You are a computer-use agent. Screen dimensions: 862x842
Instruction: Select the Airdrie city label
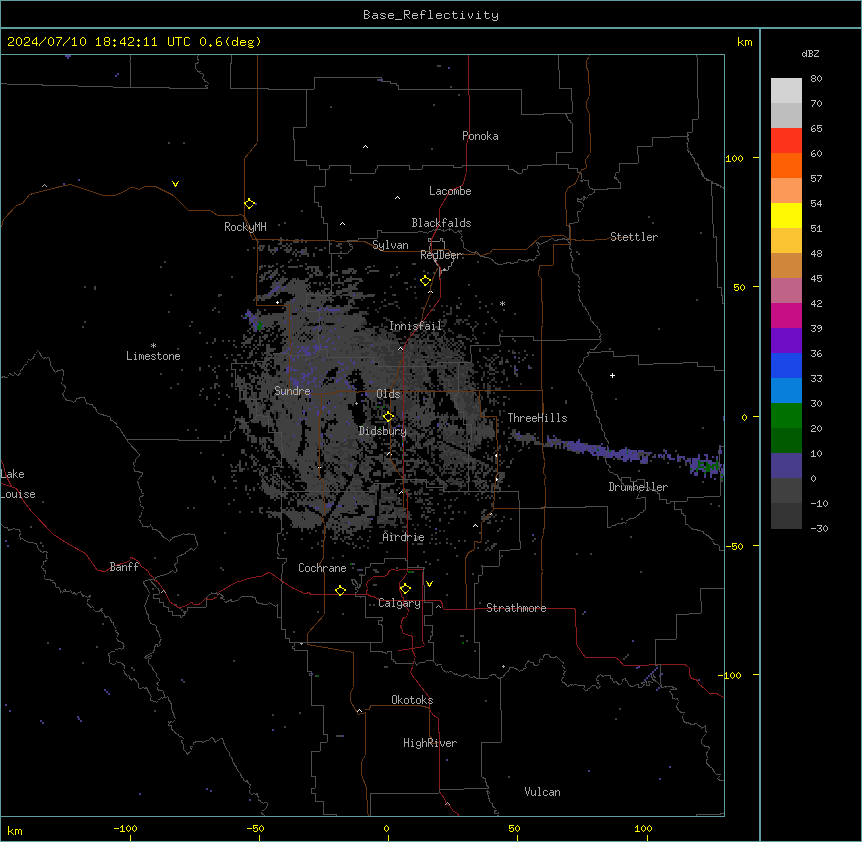(404, 537)
